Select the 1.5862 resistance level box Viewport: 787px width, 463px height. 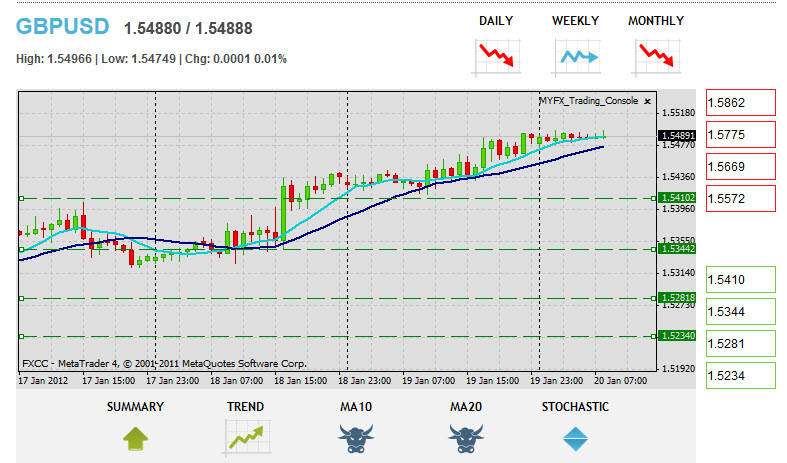click(741, 102)
